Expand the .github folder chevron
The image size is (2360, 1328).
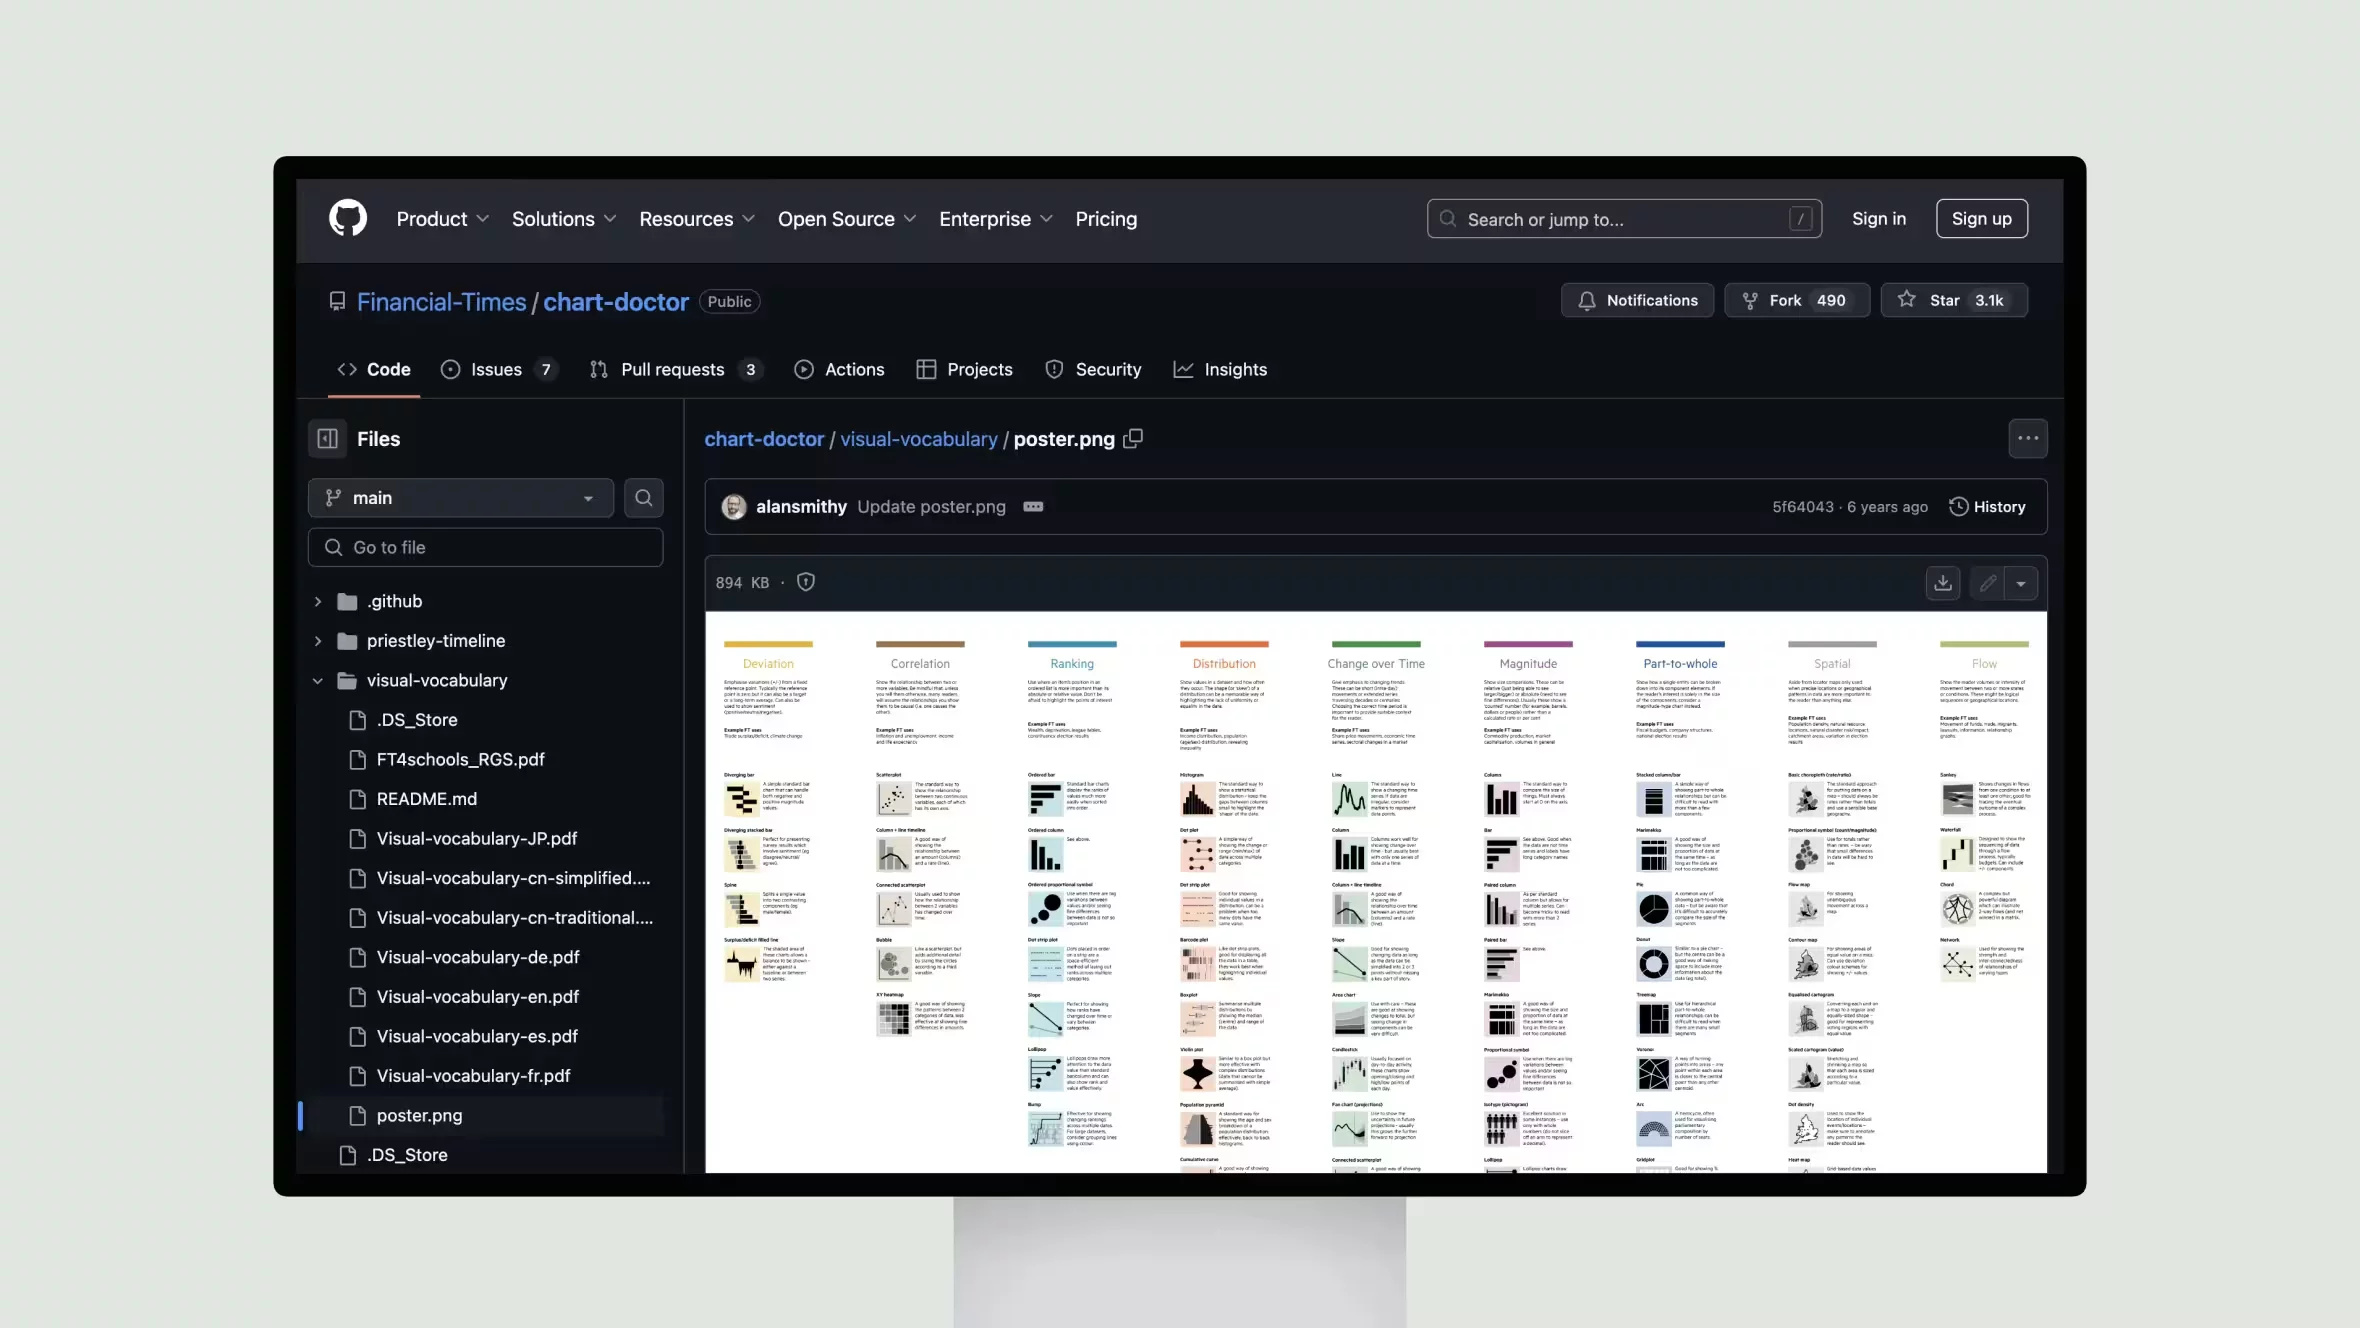pos(318,601)
